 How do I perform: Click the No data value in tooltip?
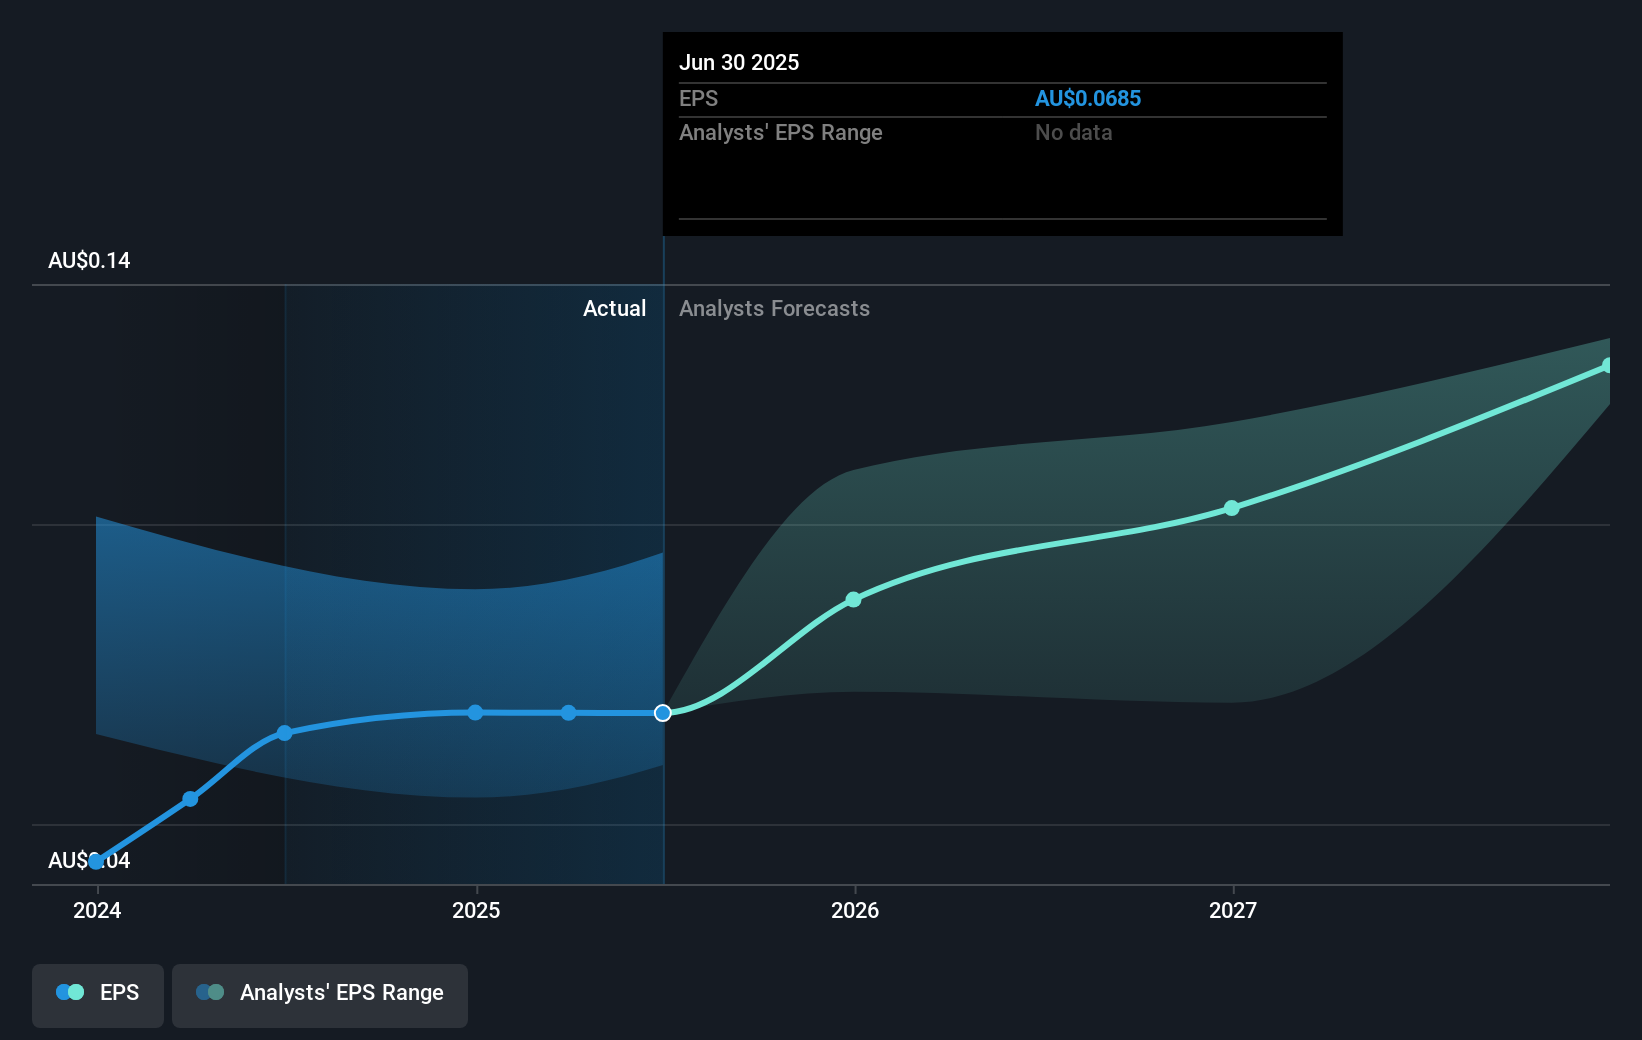(1073, 132)
